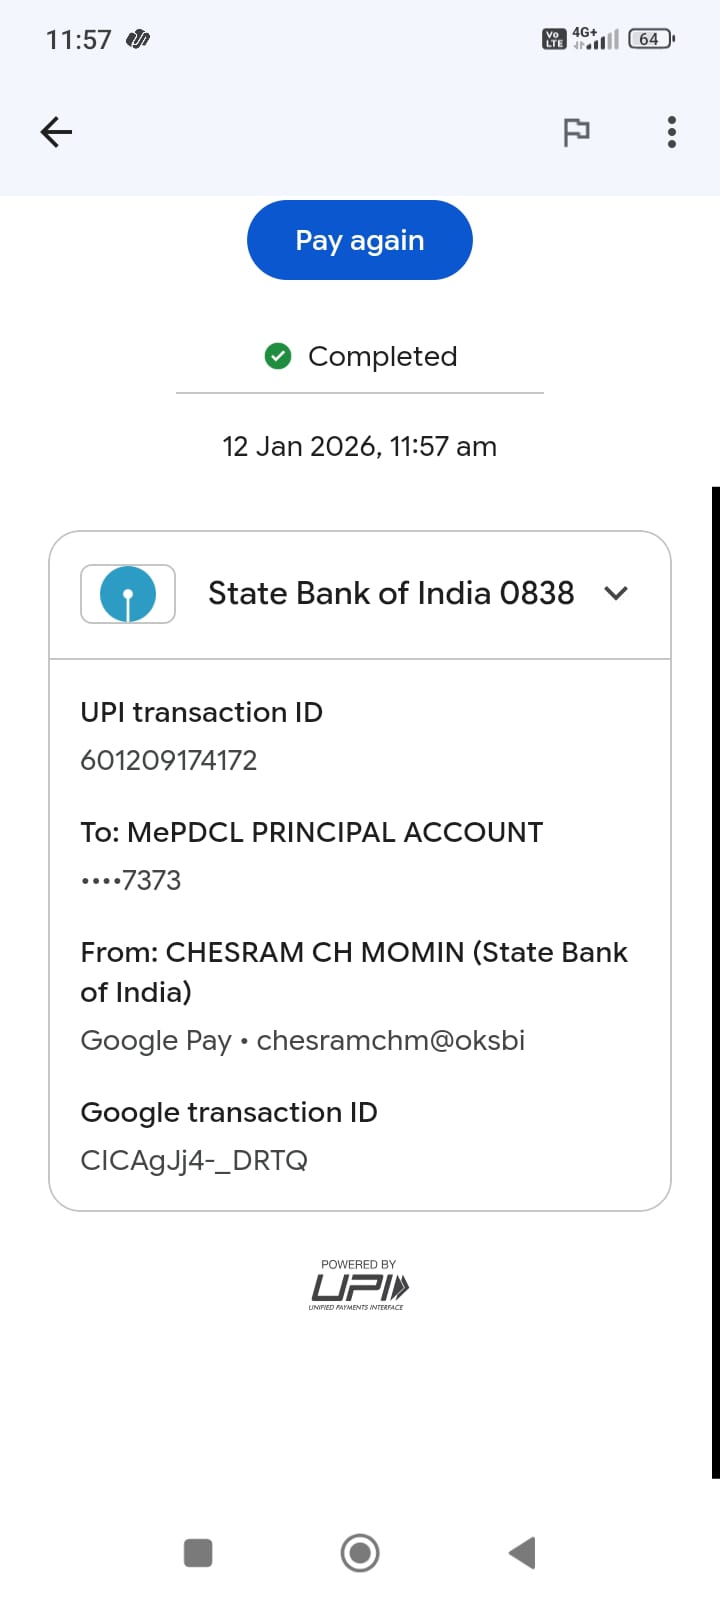Click the vertical scrollbar on right edge
This screenshot has height=1600, width=720.
(715, 980)
